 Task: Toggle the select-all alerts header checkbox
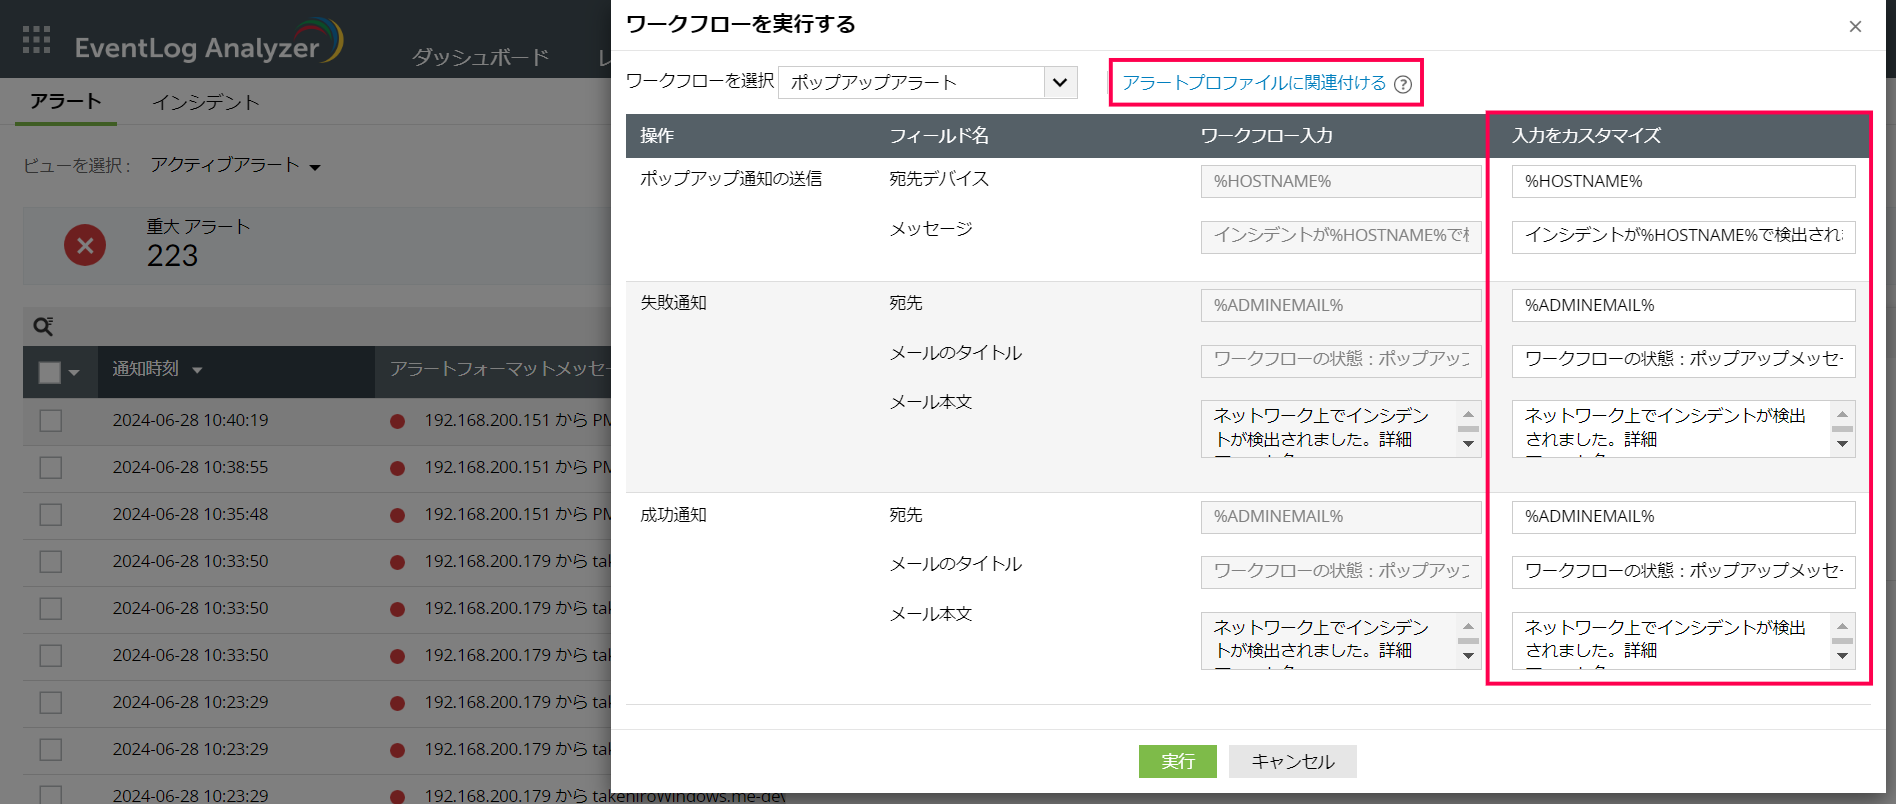[x=49, y=372]
